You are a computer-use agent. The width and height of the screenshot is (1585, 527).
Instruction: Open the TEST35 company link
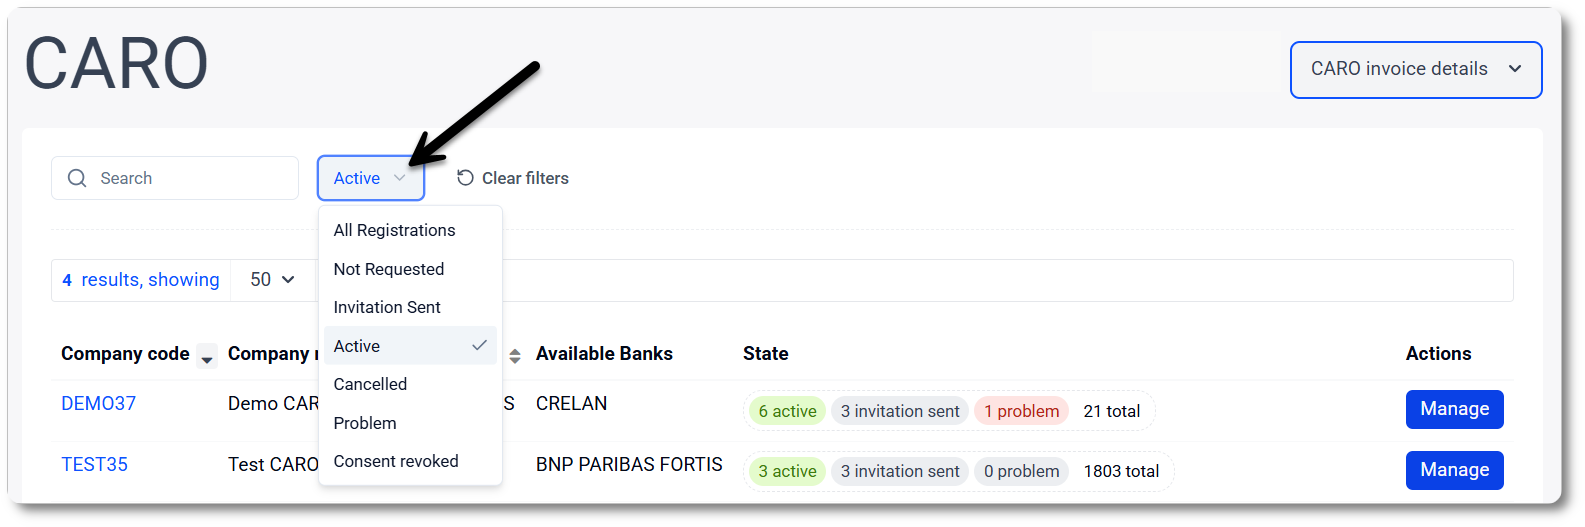point(94,464)
